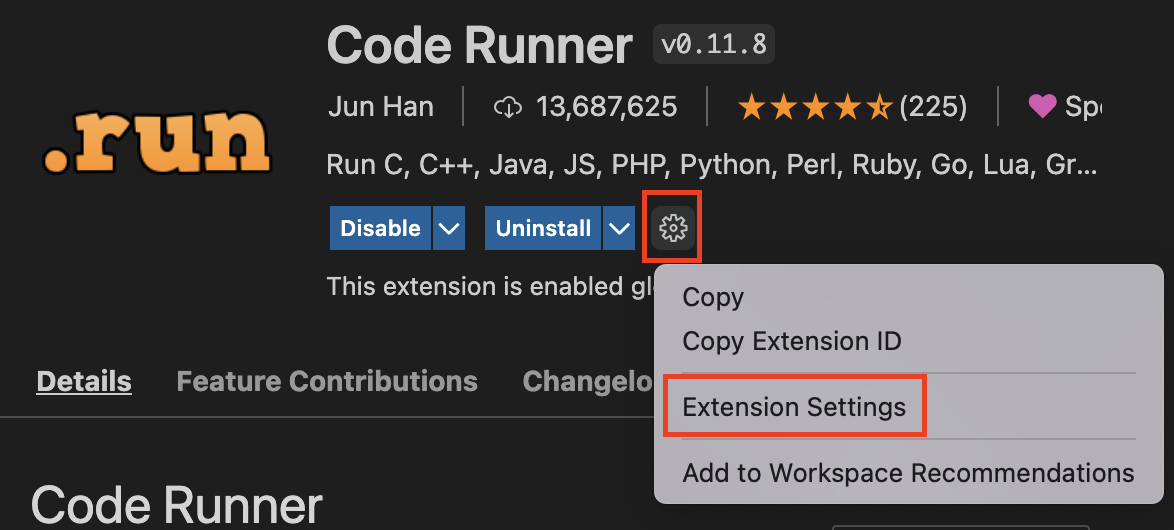The width and height of the screenshot is (1174, 530).
Task: Expand the Disable button dropdown arrow
Action: (448, 228)
